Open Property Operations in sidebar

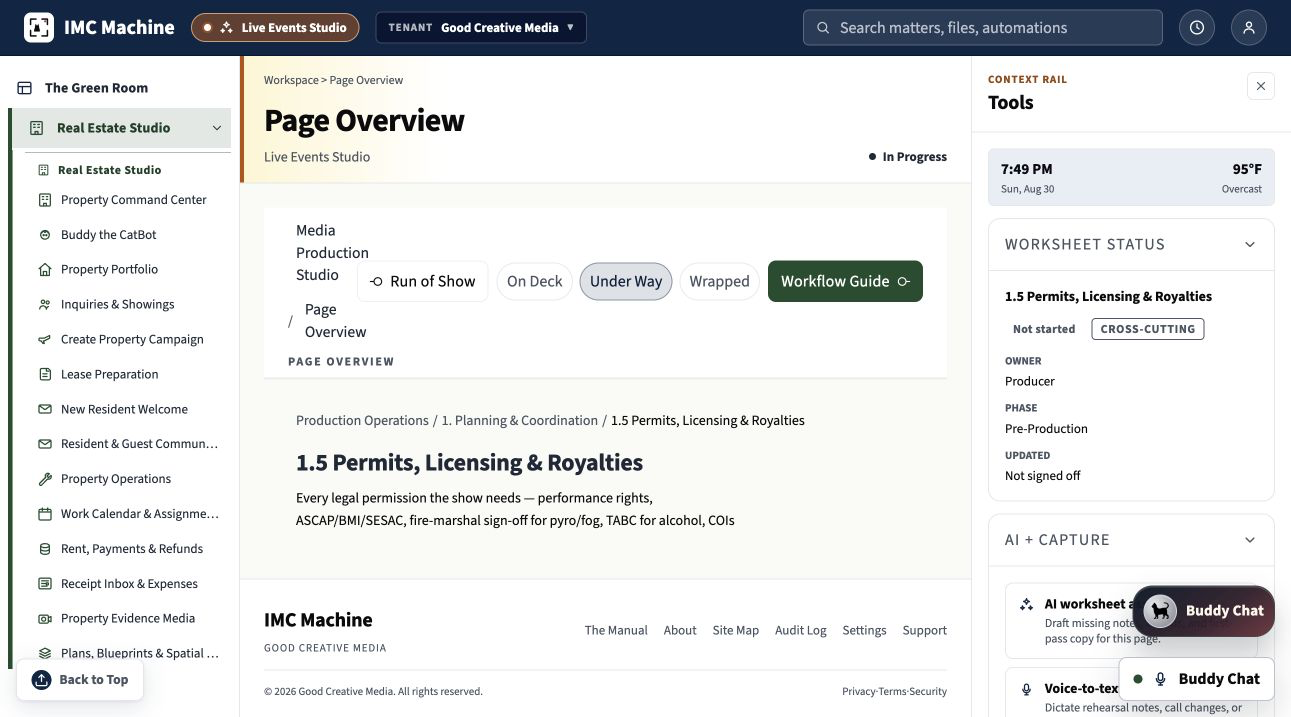pyautogui.click(x=116, y=479)
